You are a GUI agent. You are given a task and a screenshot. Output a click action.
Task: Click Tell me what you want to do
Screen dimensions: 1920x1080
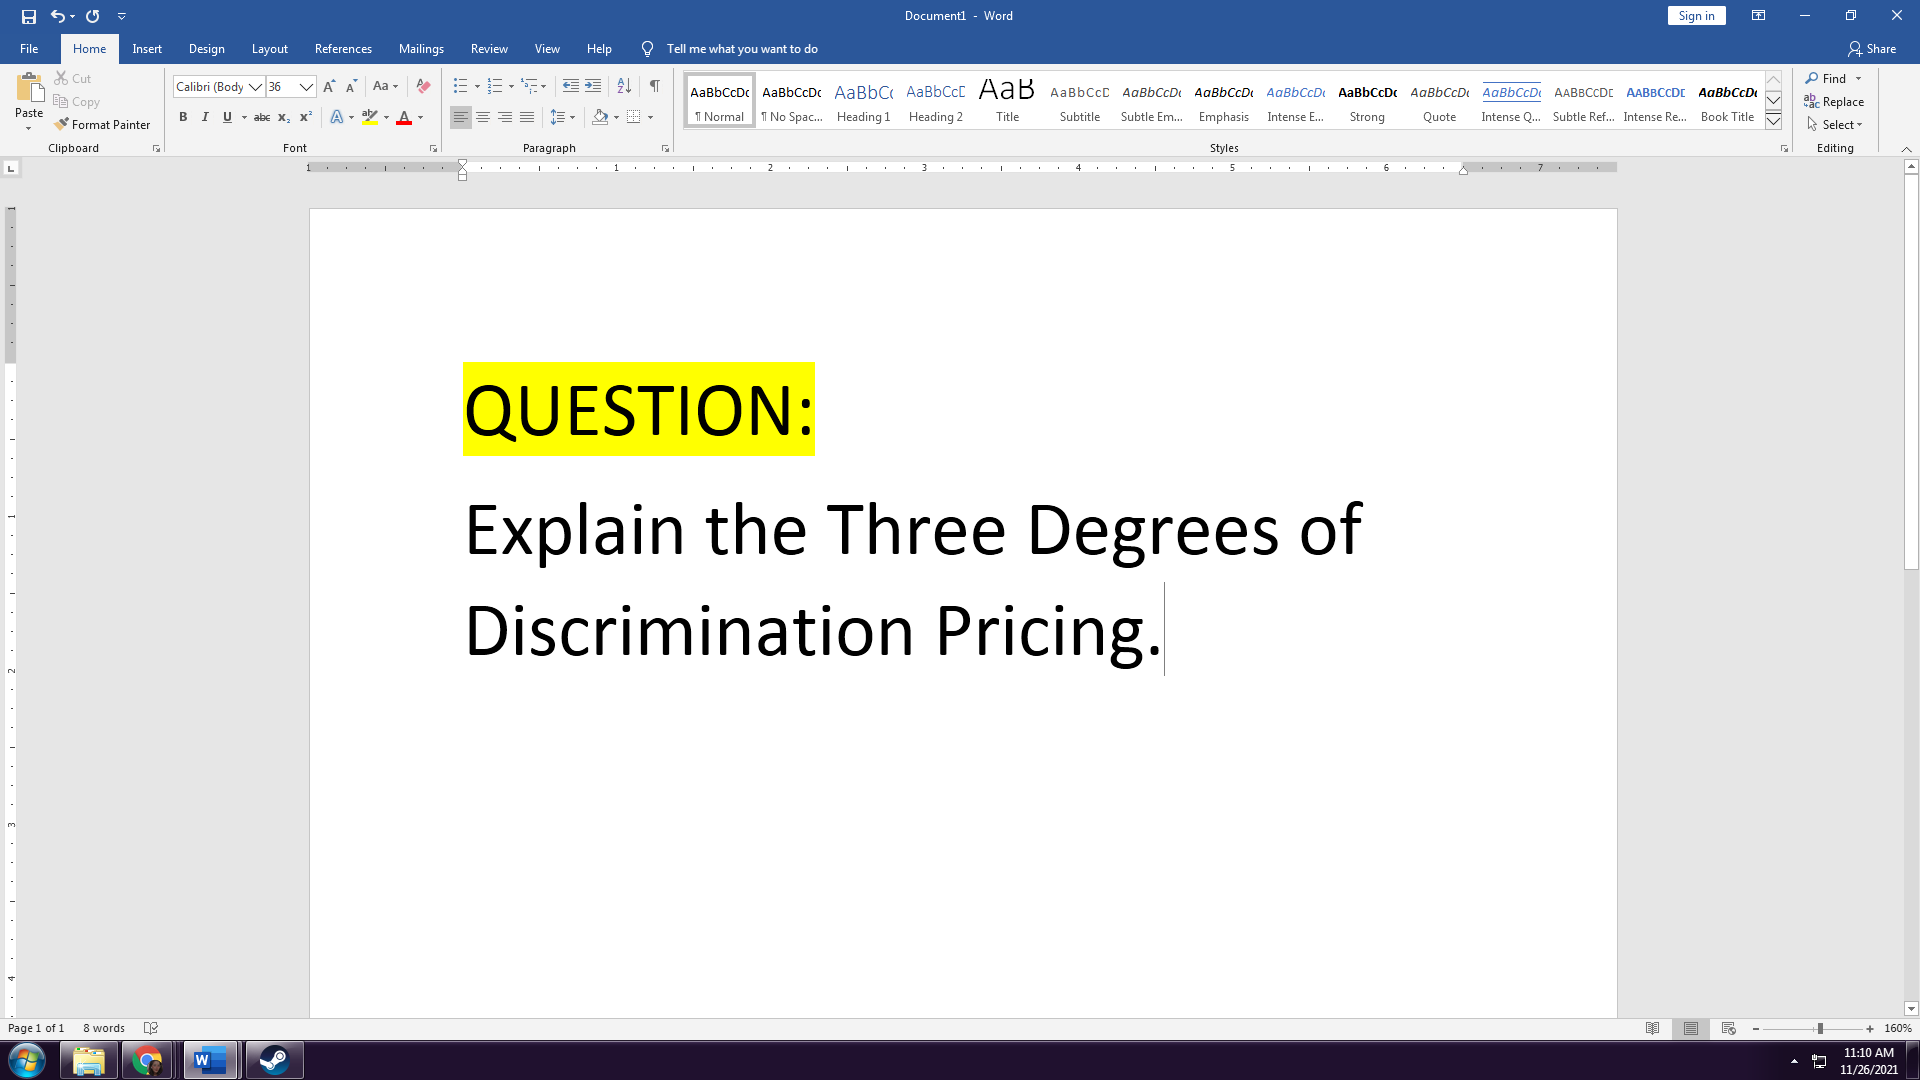(x=742, y=49)
